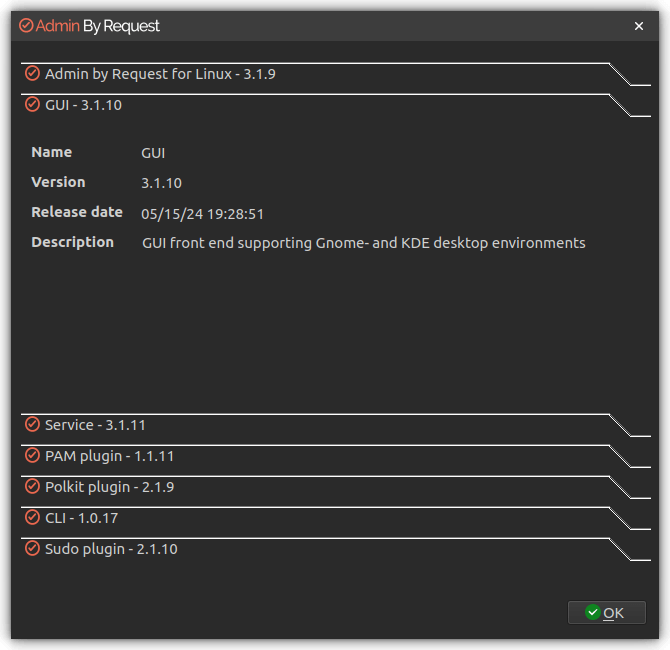Click release date value 05/15/24 19:28:51

[x=203, y=214]
